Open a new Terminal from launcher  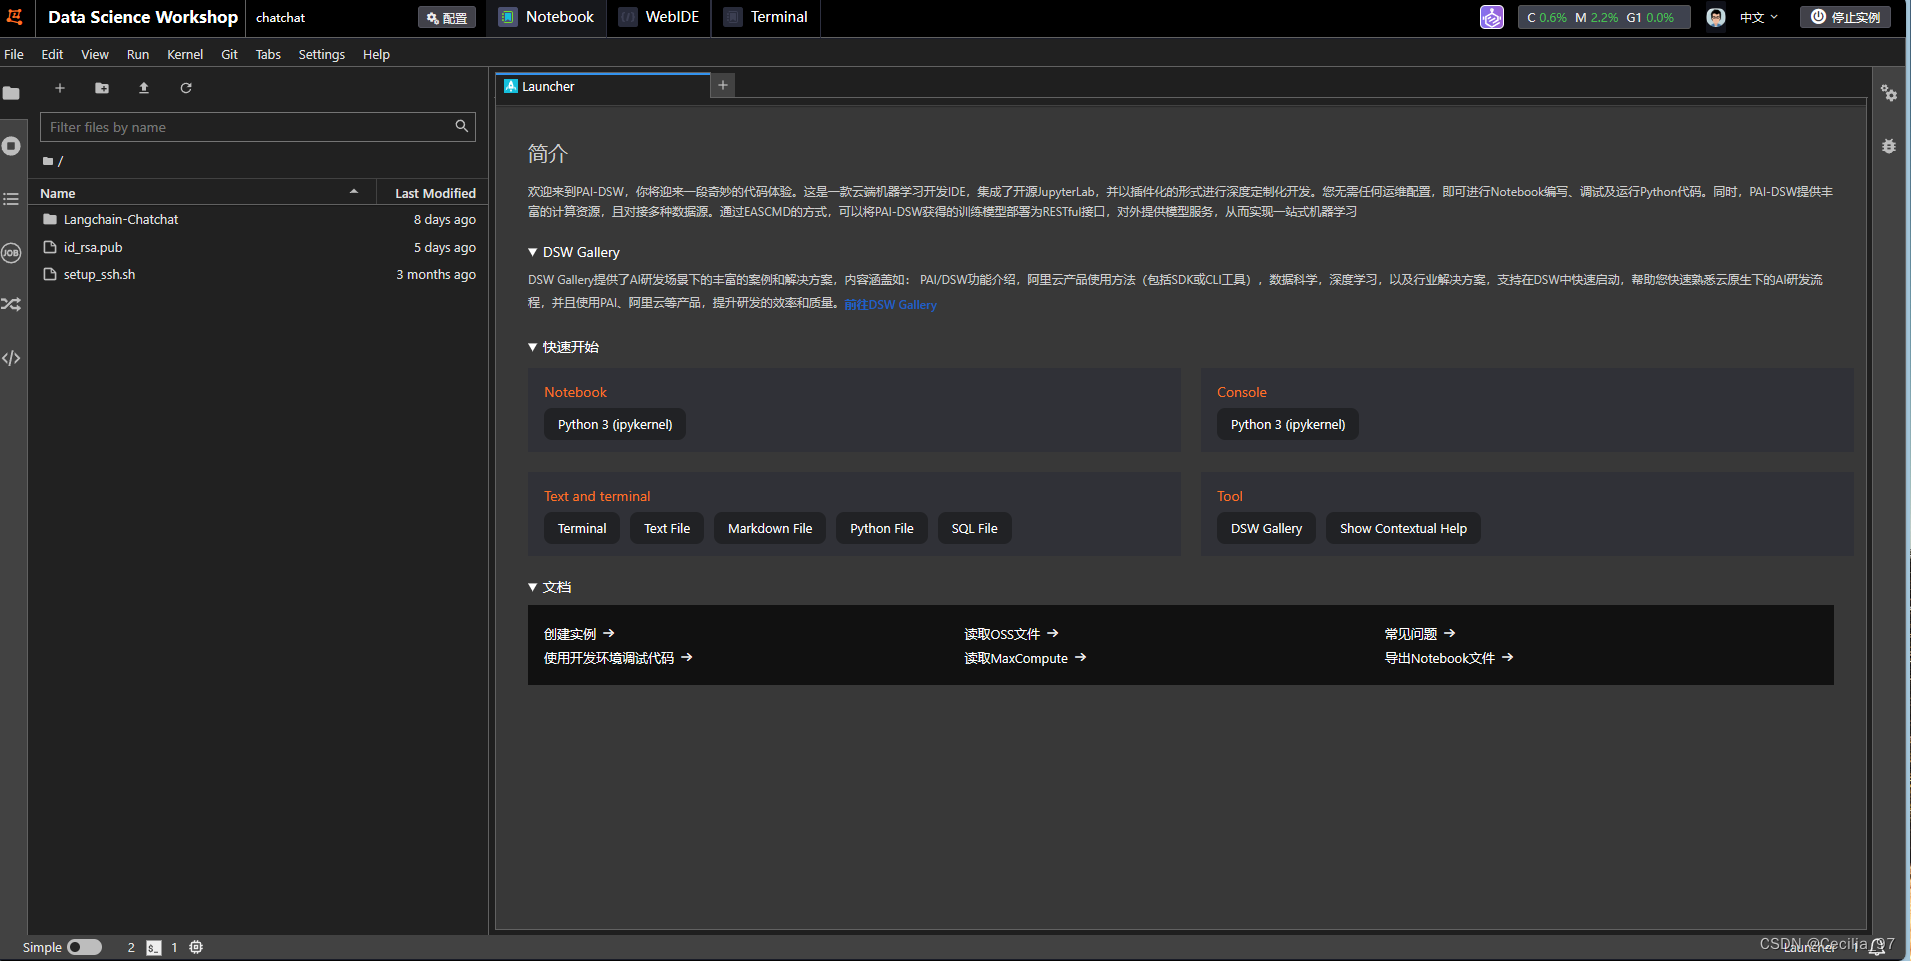point(582,528)
